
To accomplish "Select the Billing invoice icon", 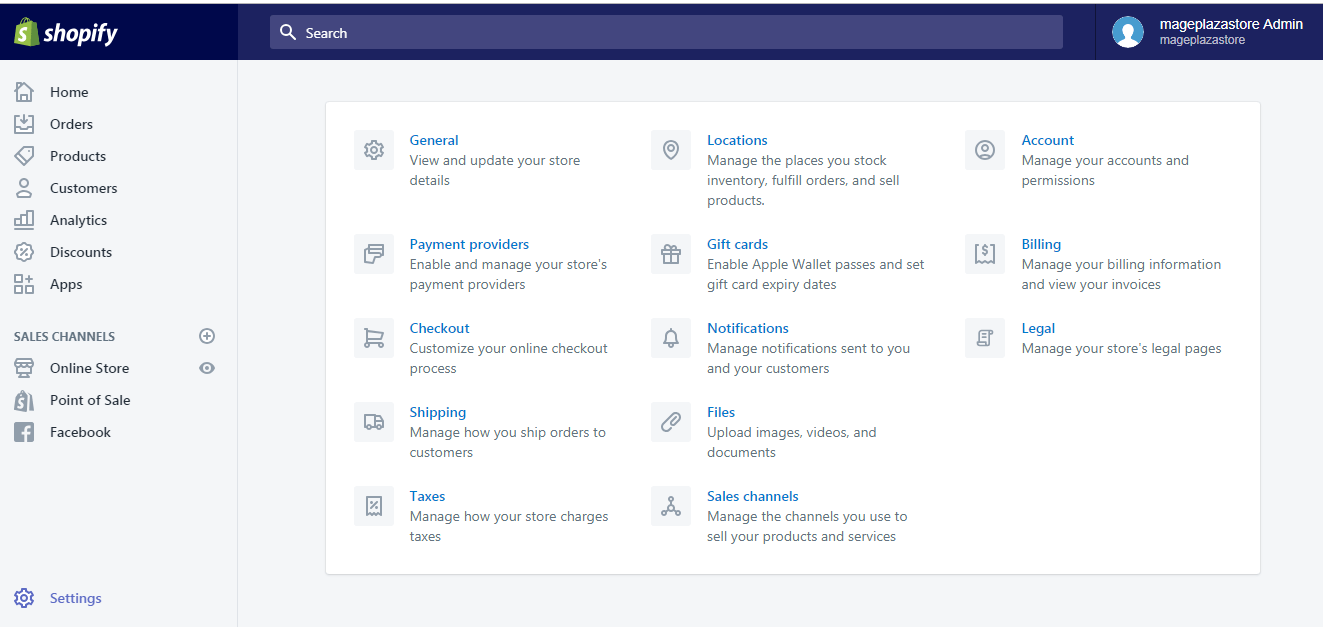I will 984,253.
